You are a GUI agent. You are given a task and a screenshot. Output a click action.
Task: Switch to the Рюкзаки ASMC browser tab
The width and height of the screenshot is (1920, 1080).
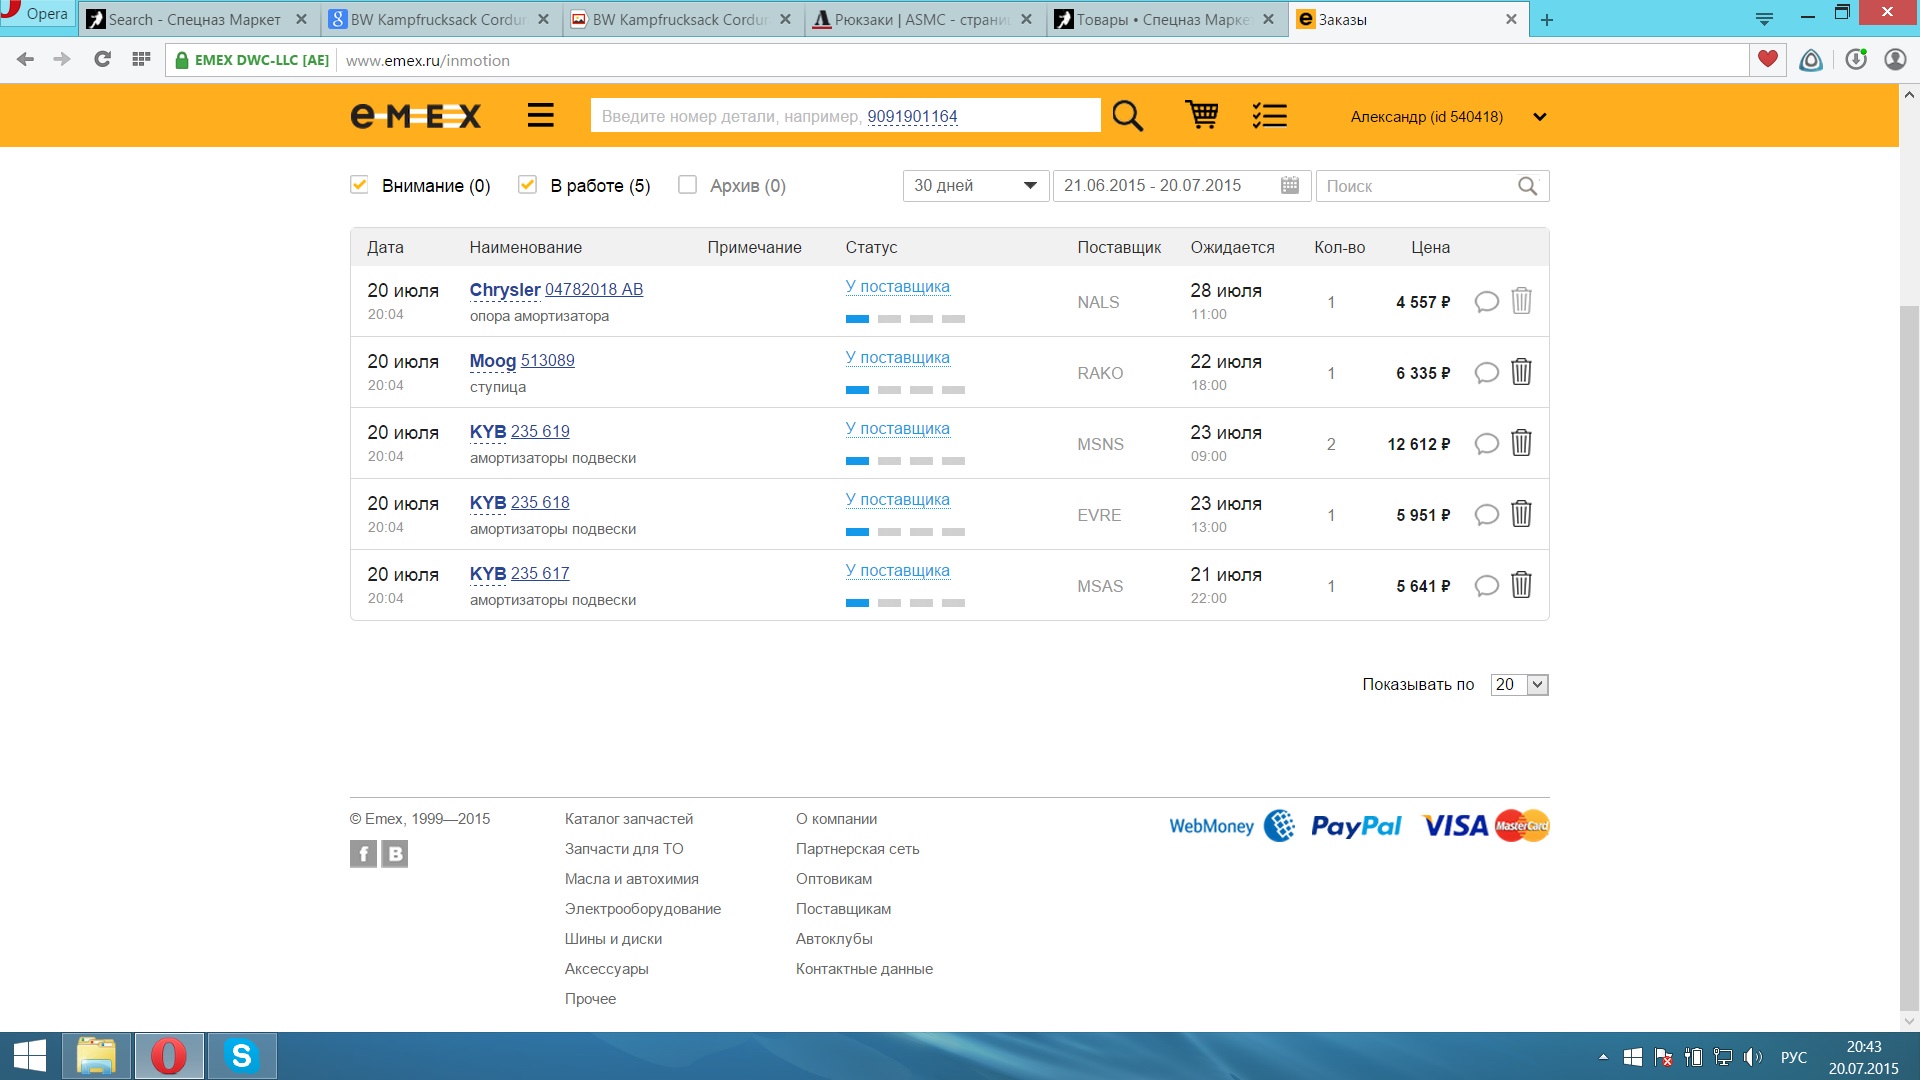pos(922,19)
